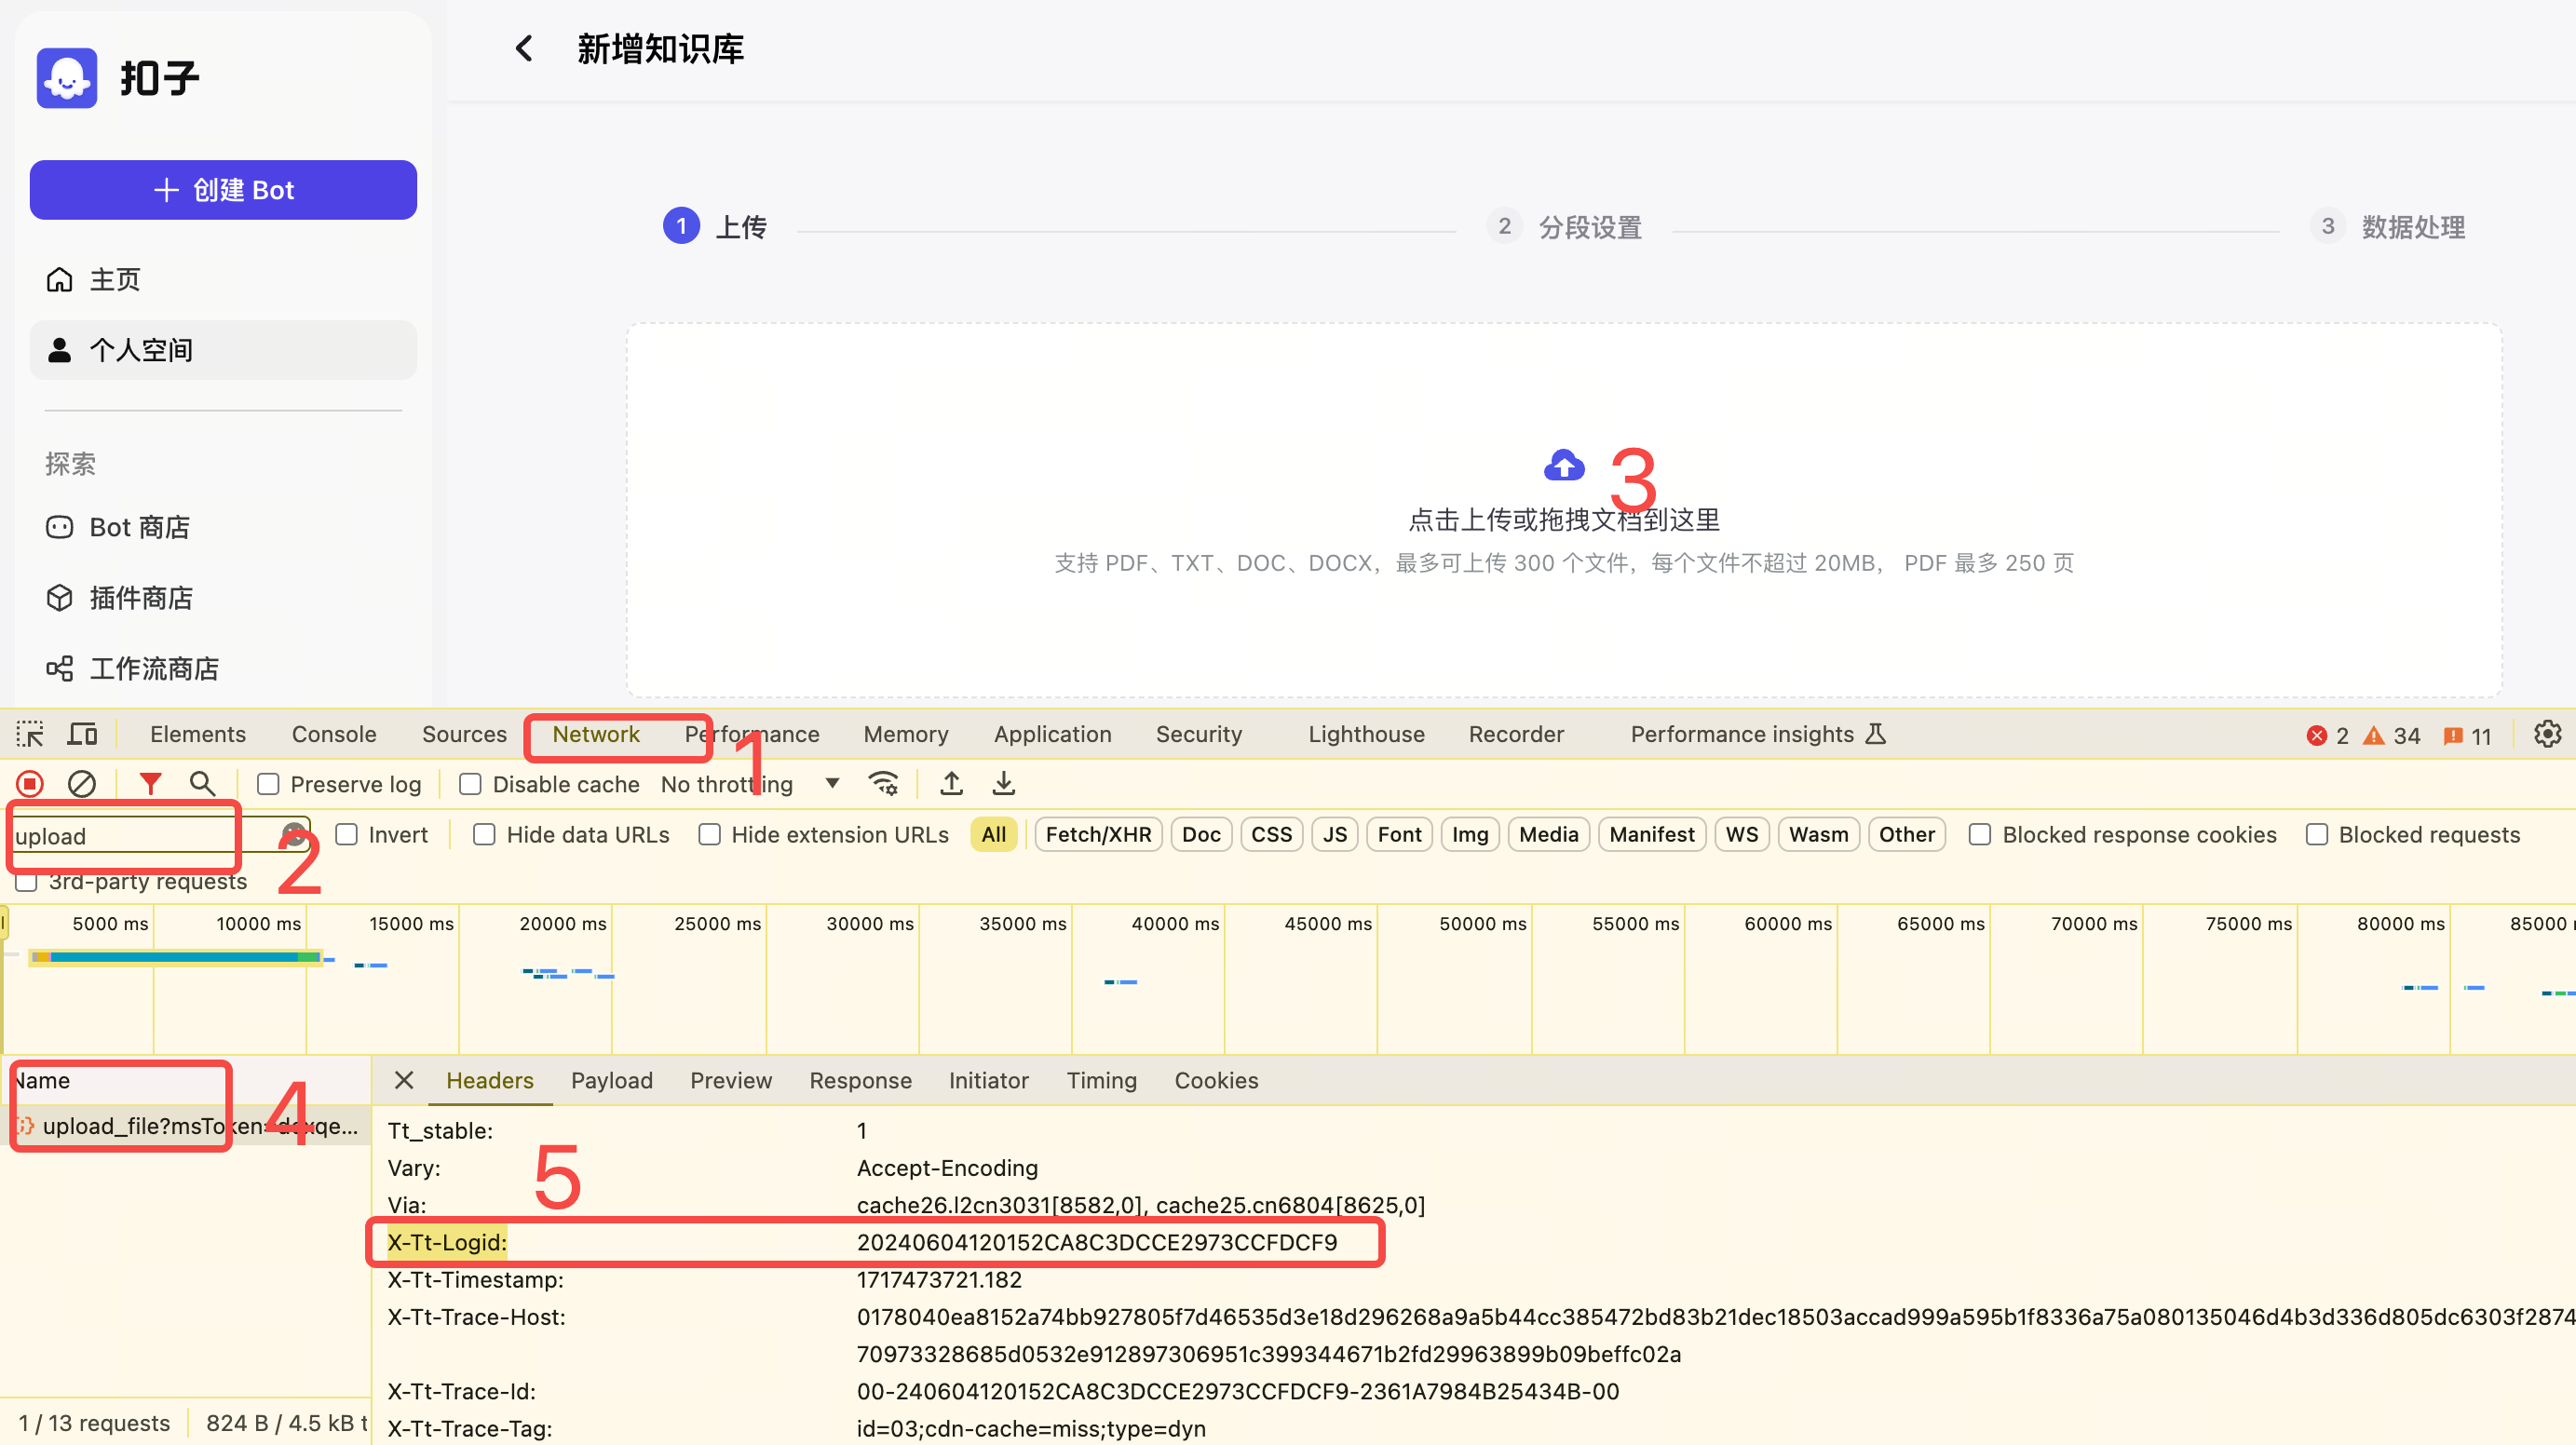
Task: Click the import HAR upload icon
Action: 951,784
